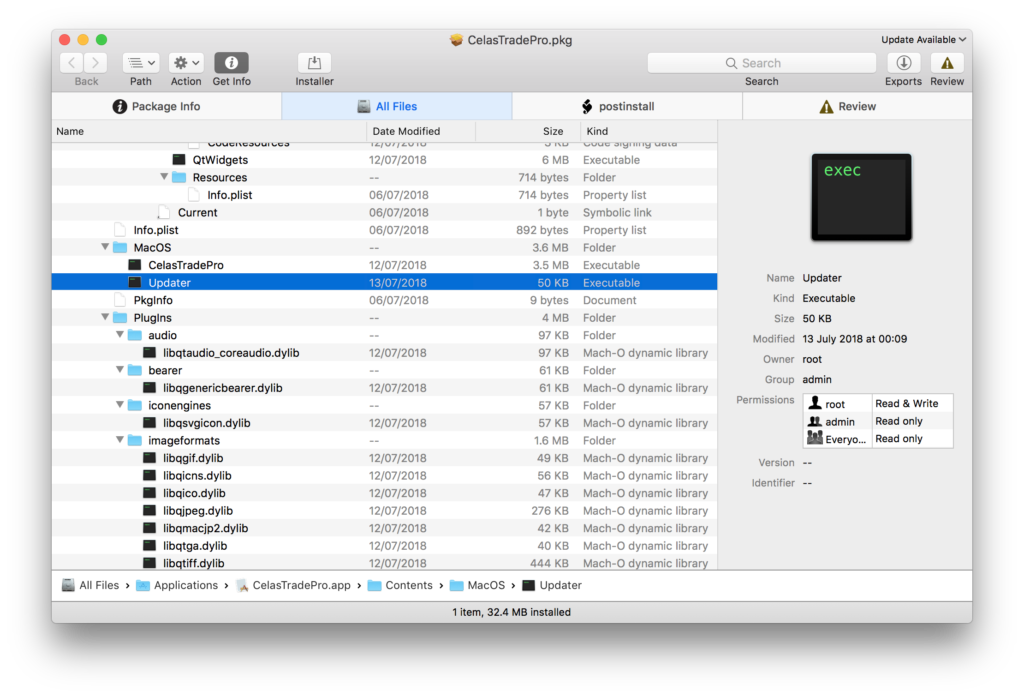This screenshot has width=1024, height=697.
Task: Open the Installer toolbar icon
Action: 314,63
